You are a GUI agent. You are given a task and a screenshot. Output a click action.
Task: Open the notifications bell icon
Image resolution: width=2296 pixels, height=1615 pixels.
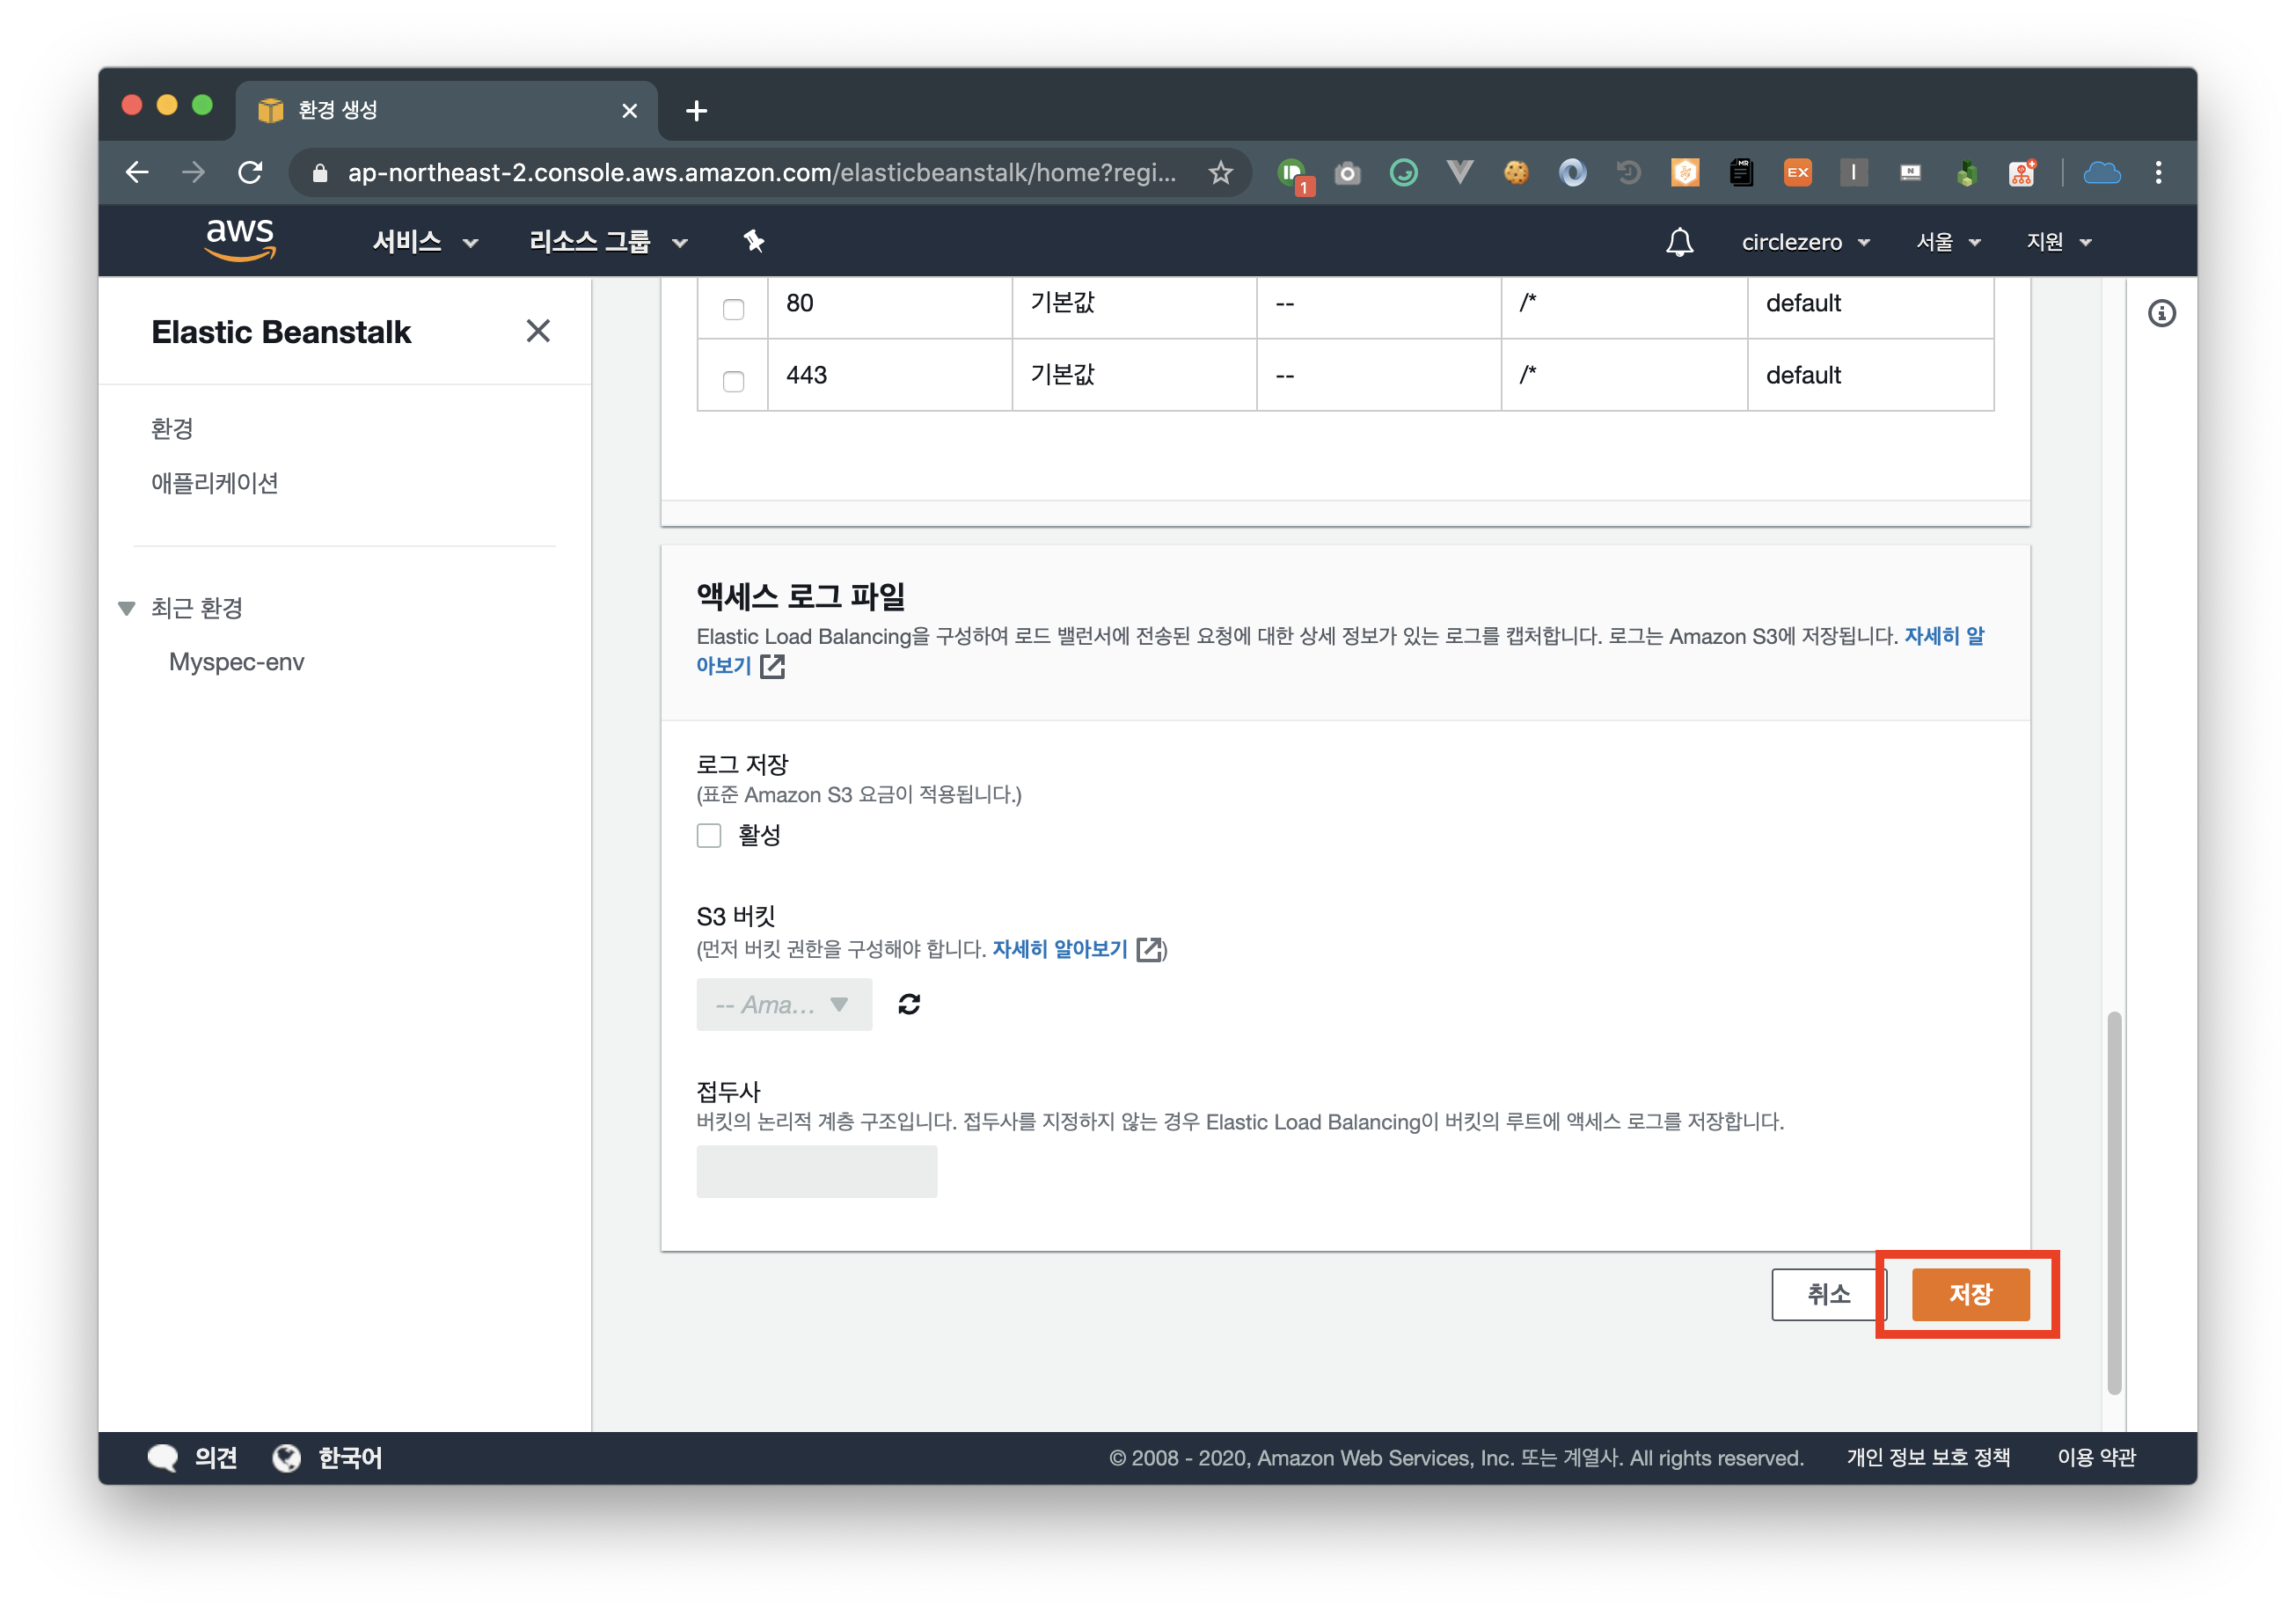coord(1679,242)
